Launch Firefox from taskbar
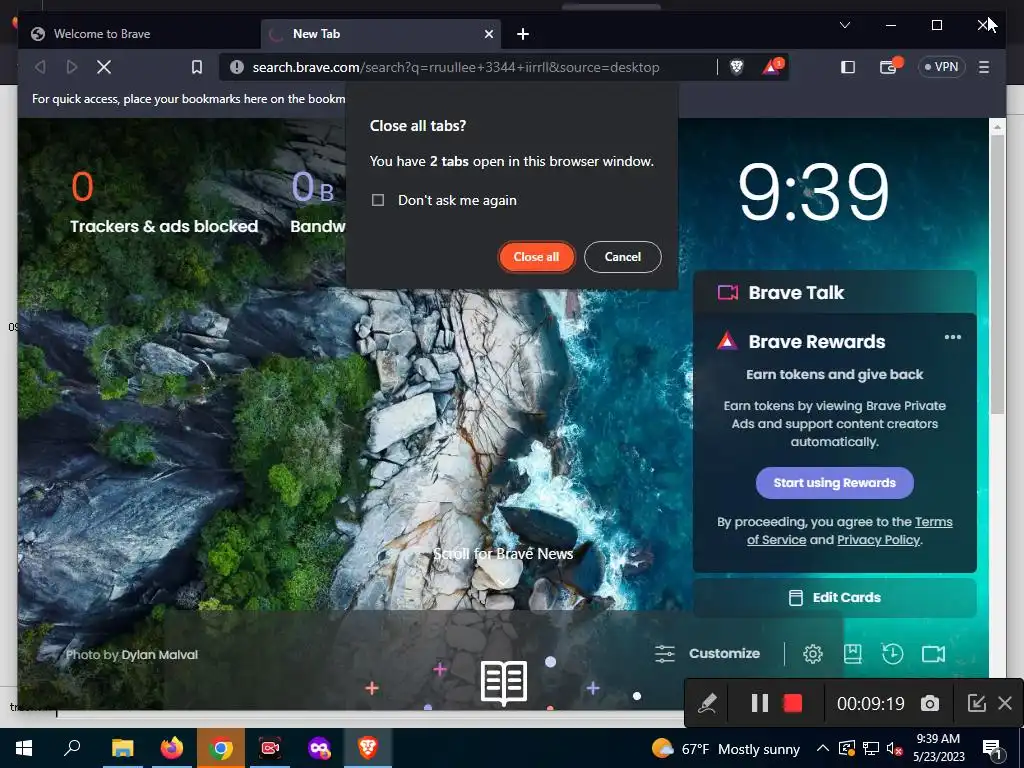The height and width of the screenshot is (768, 1024). (172, 748)
